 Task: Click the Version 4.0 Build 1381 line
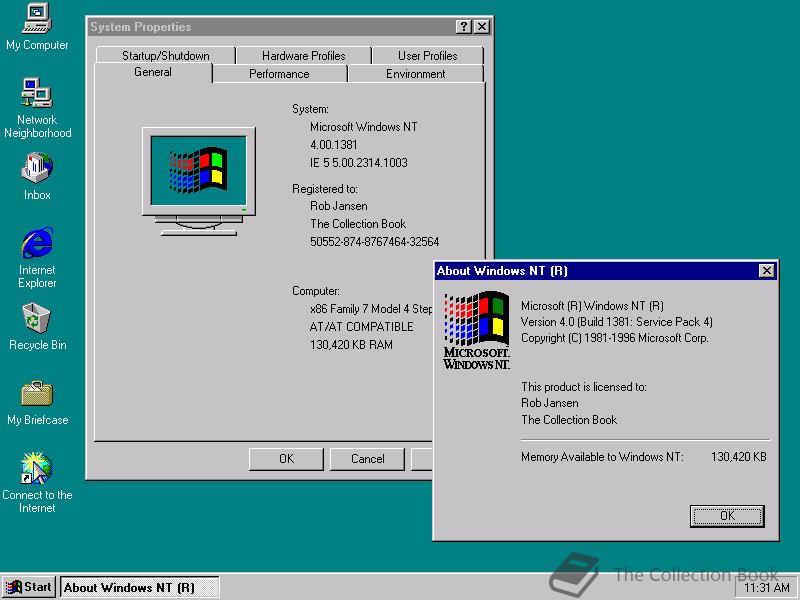(x=616, y=322)
